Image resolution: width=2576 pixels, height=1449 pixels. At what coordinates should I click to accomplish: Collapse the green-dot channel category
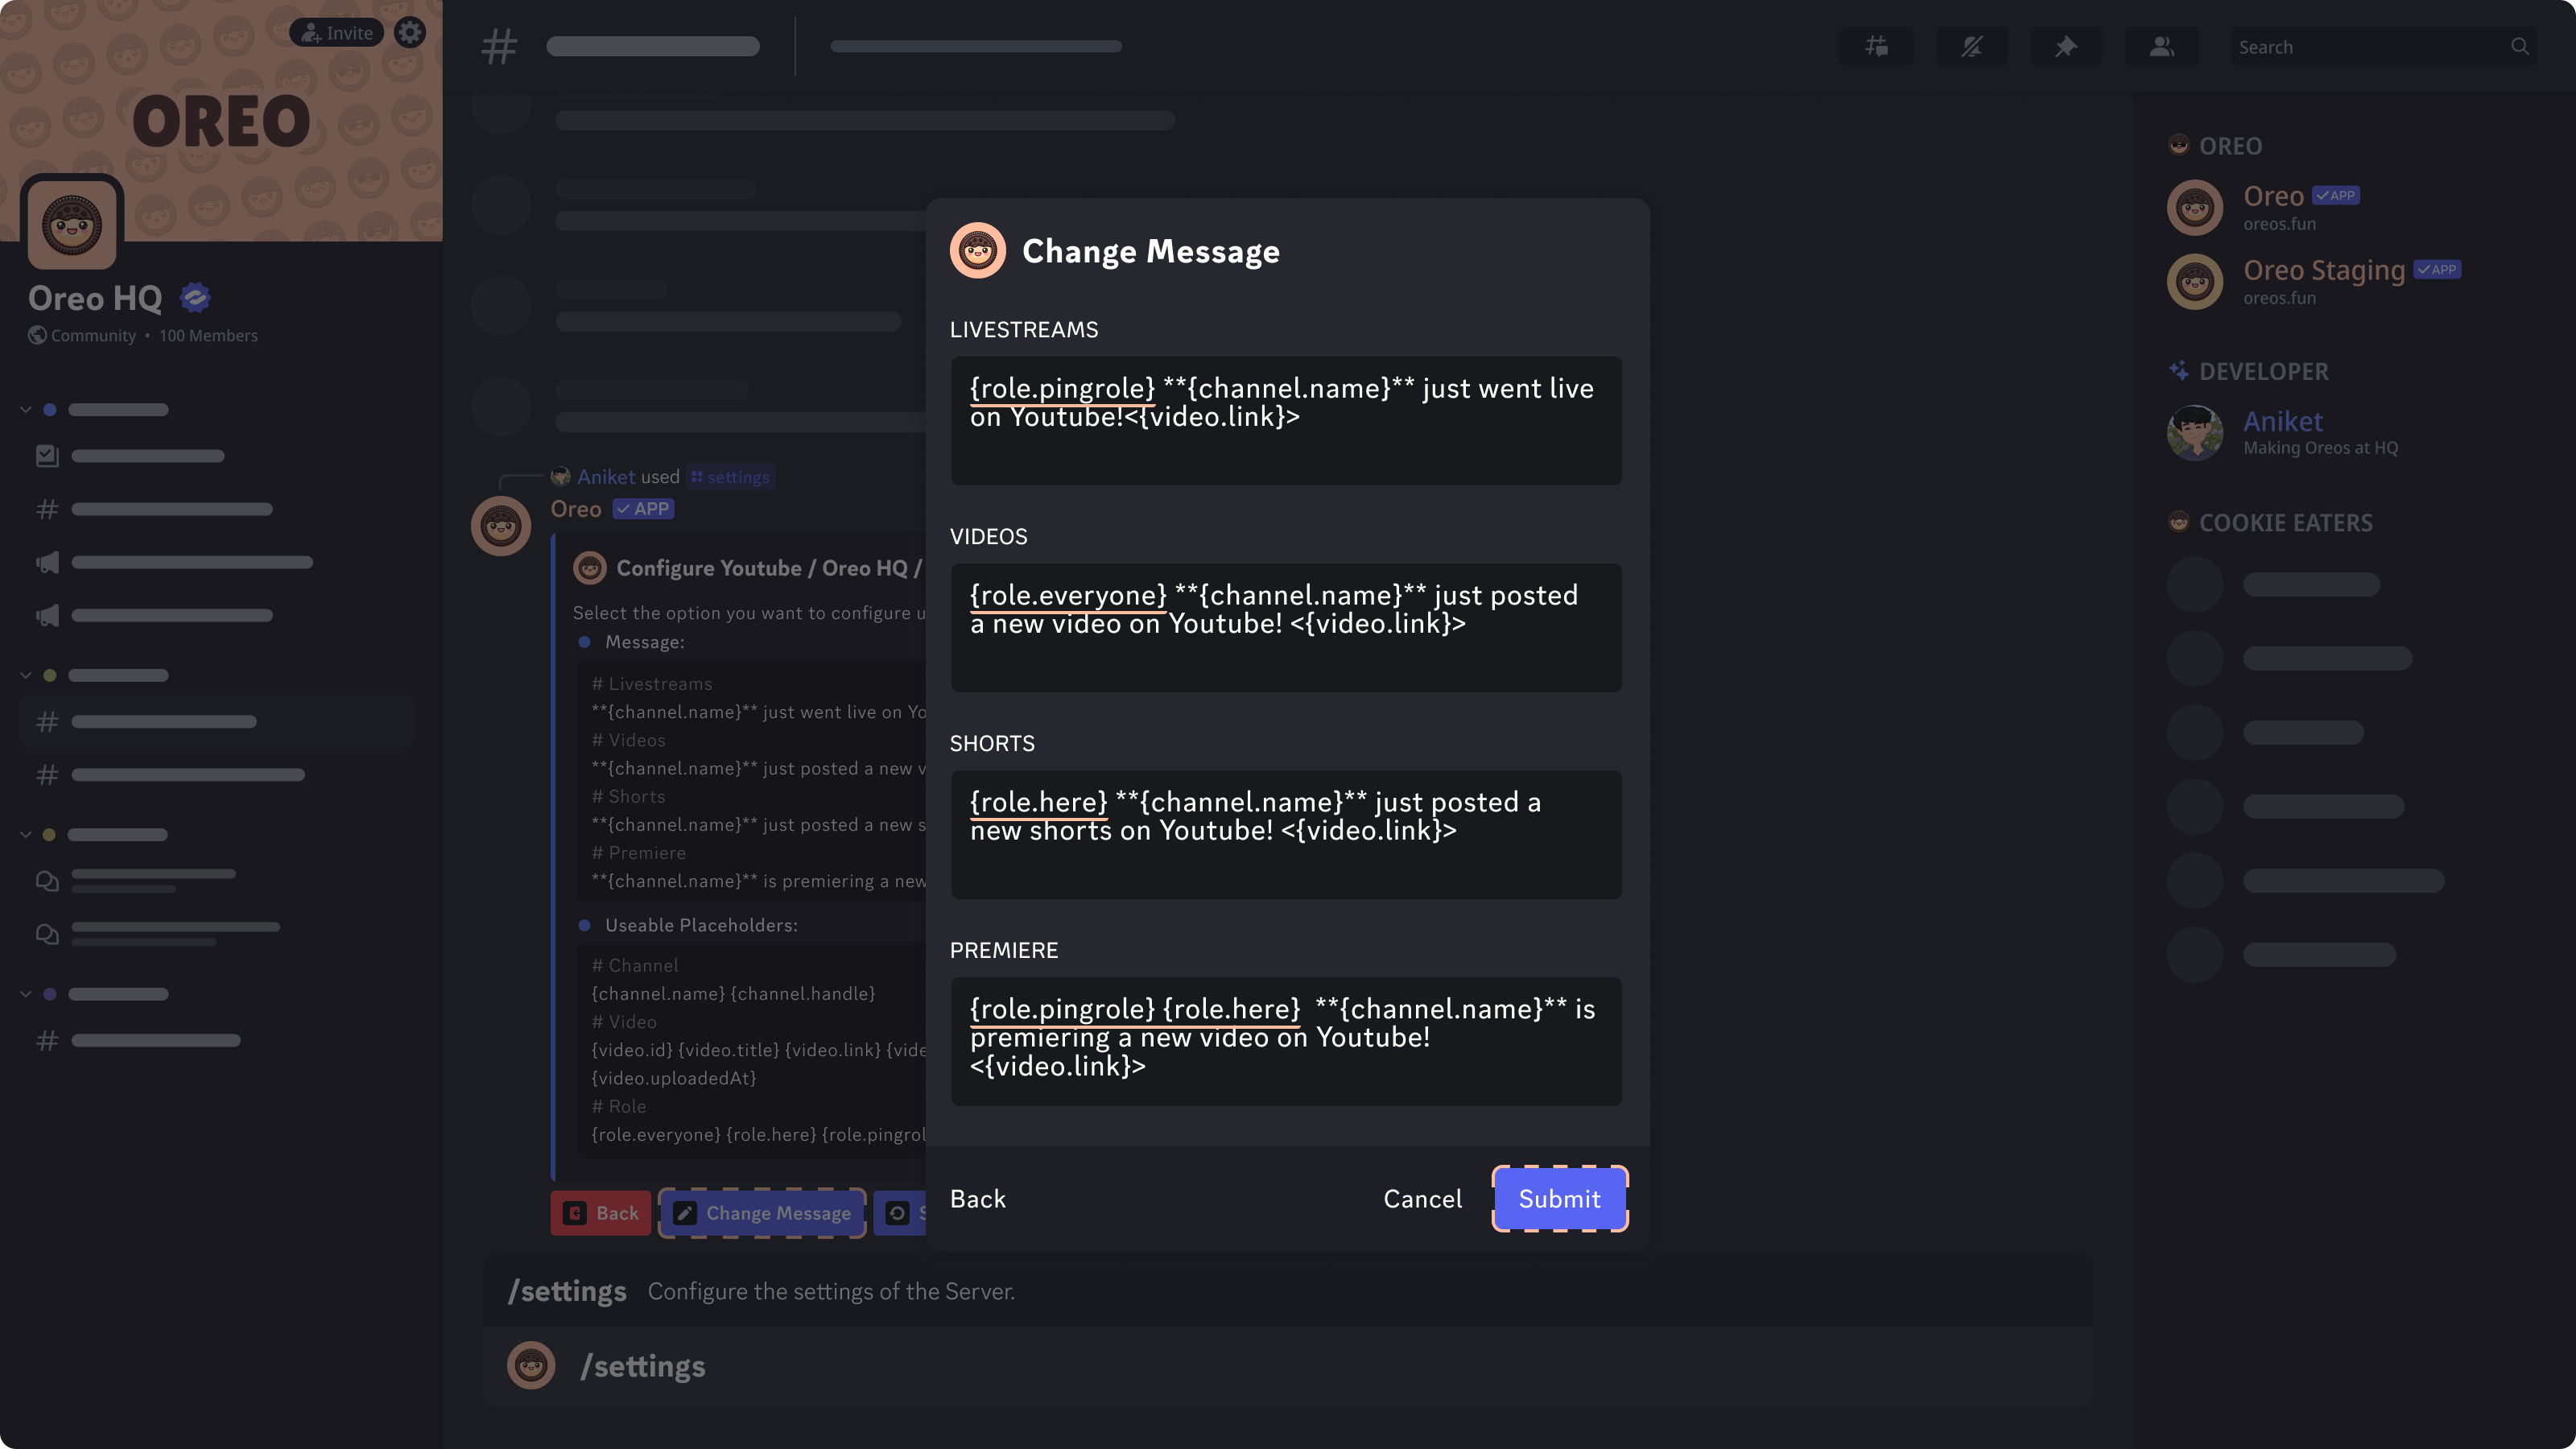[26, 675]
